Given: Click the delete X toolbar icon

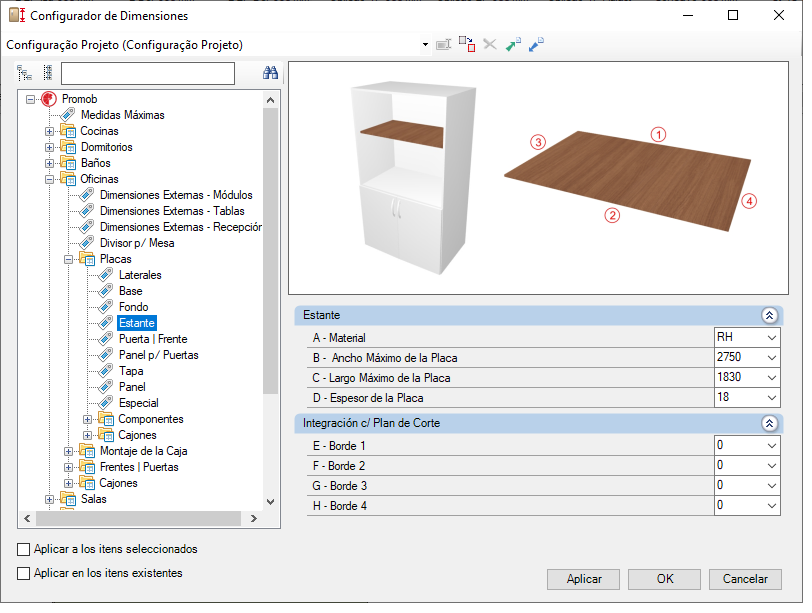Looking at the screenshot, I should 489,45.
